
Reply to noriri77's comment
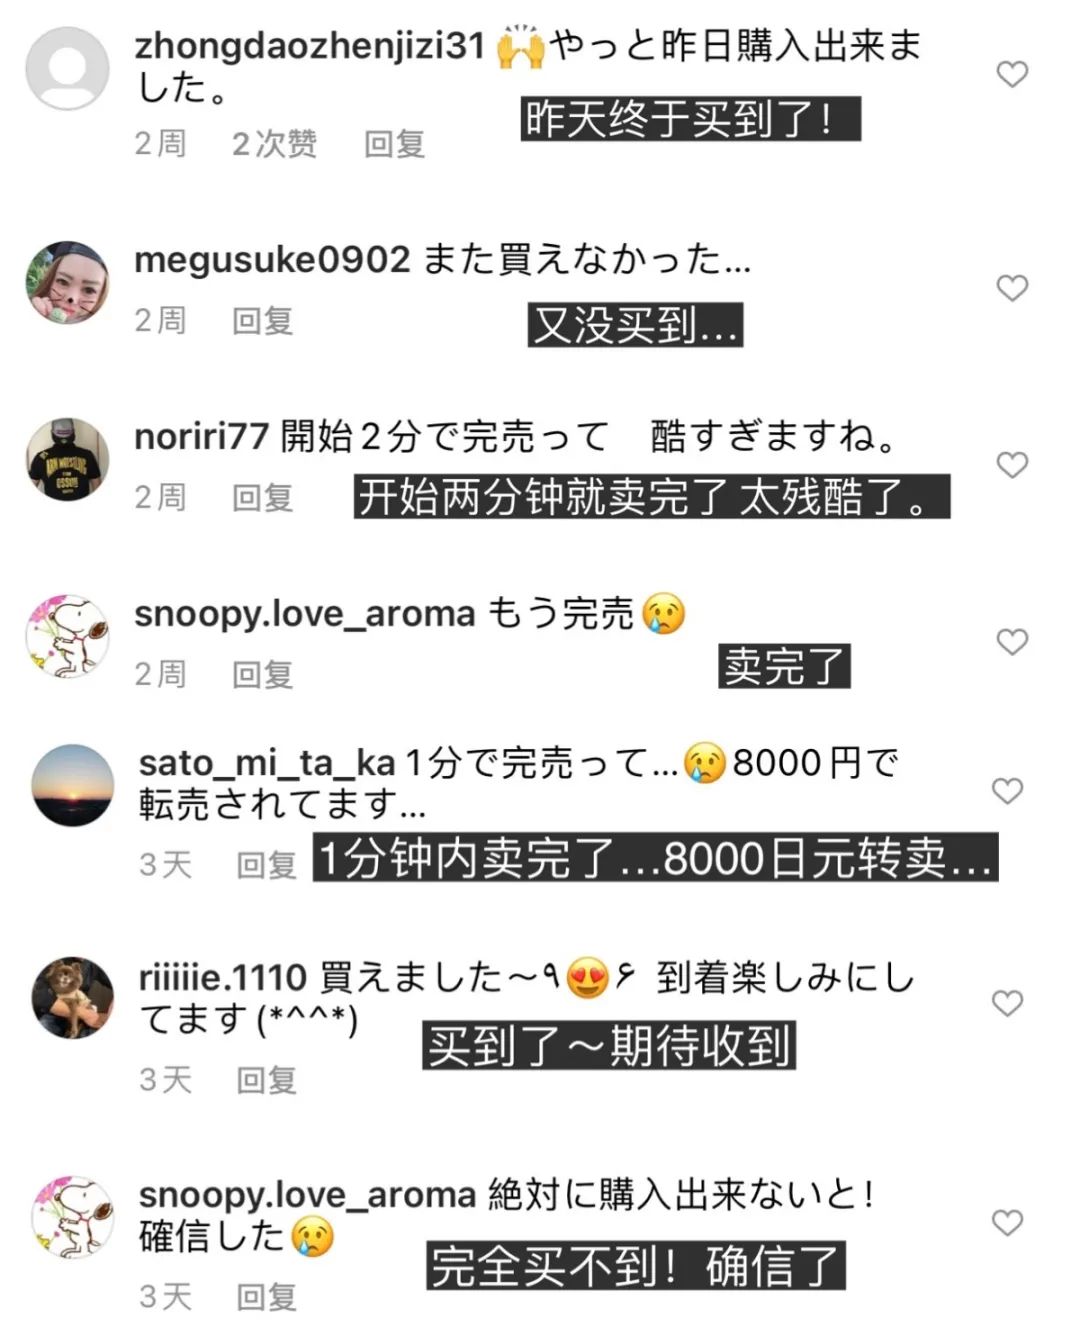pyautogui.click(x=262, y=497)
